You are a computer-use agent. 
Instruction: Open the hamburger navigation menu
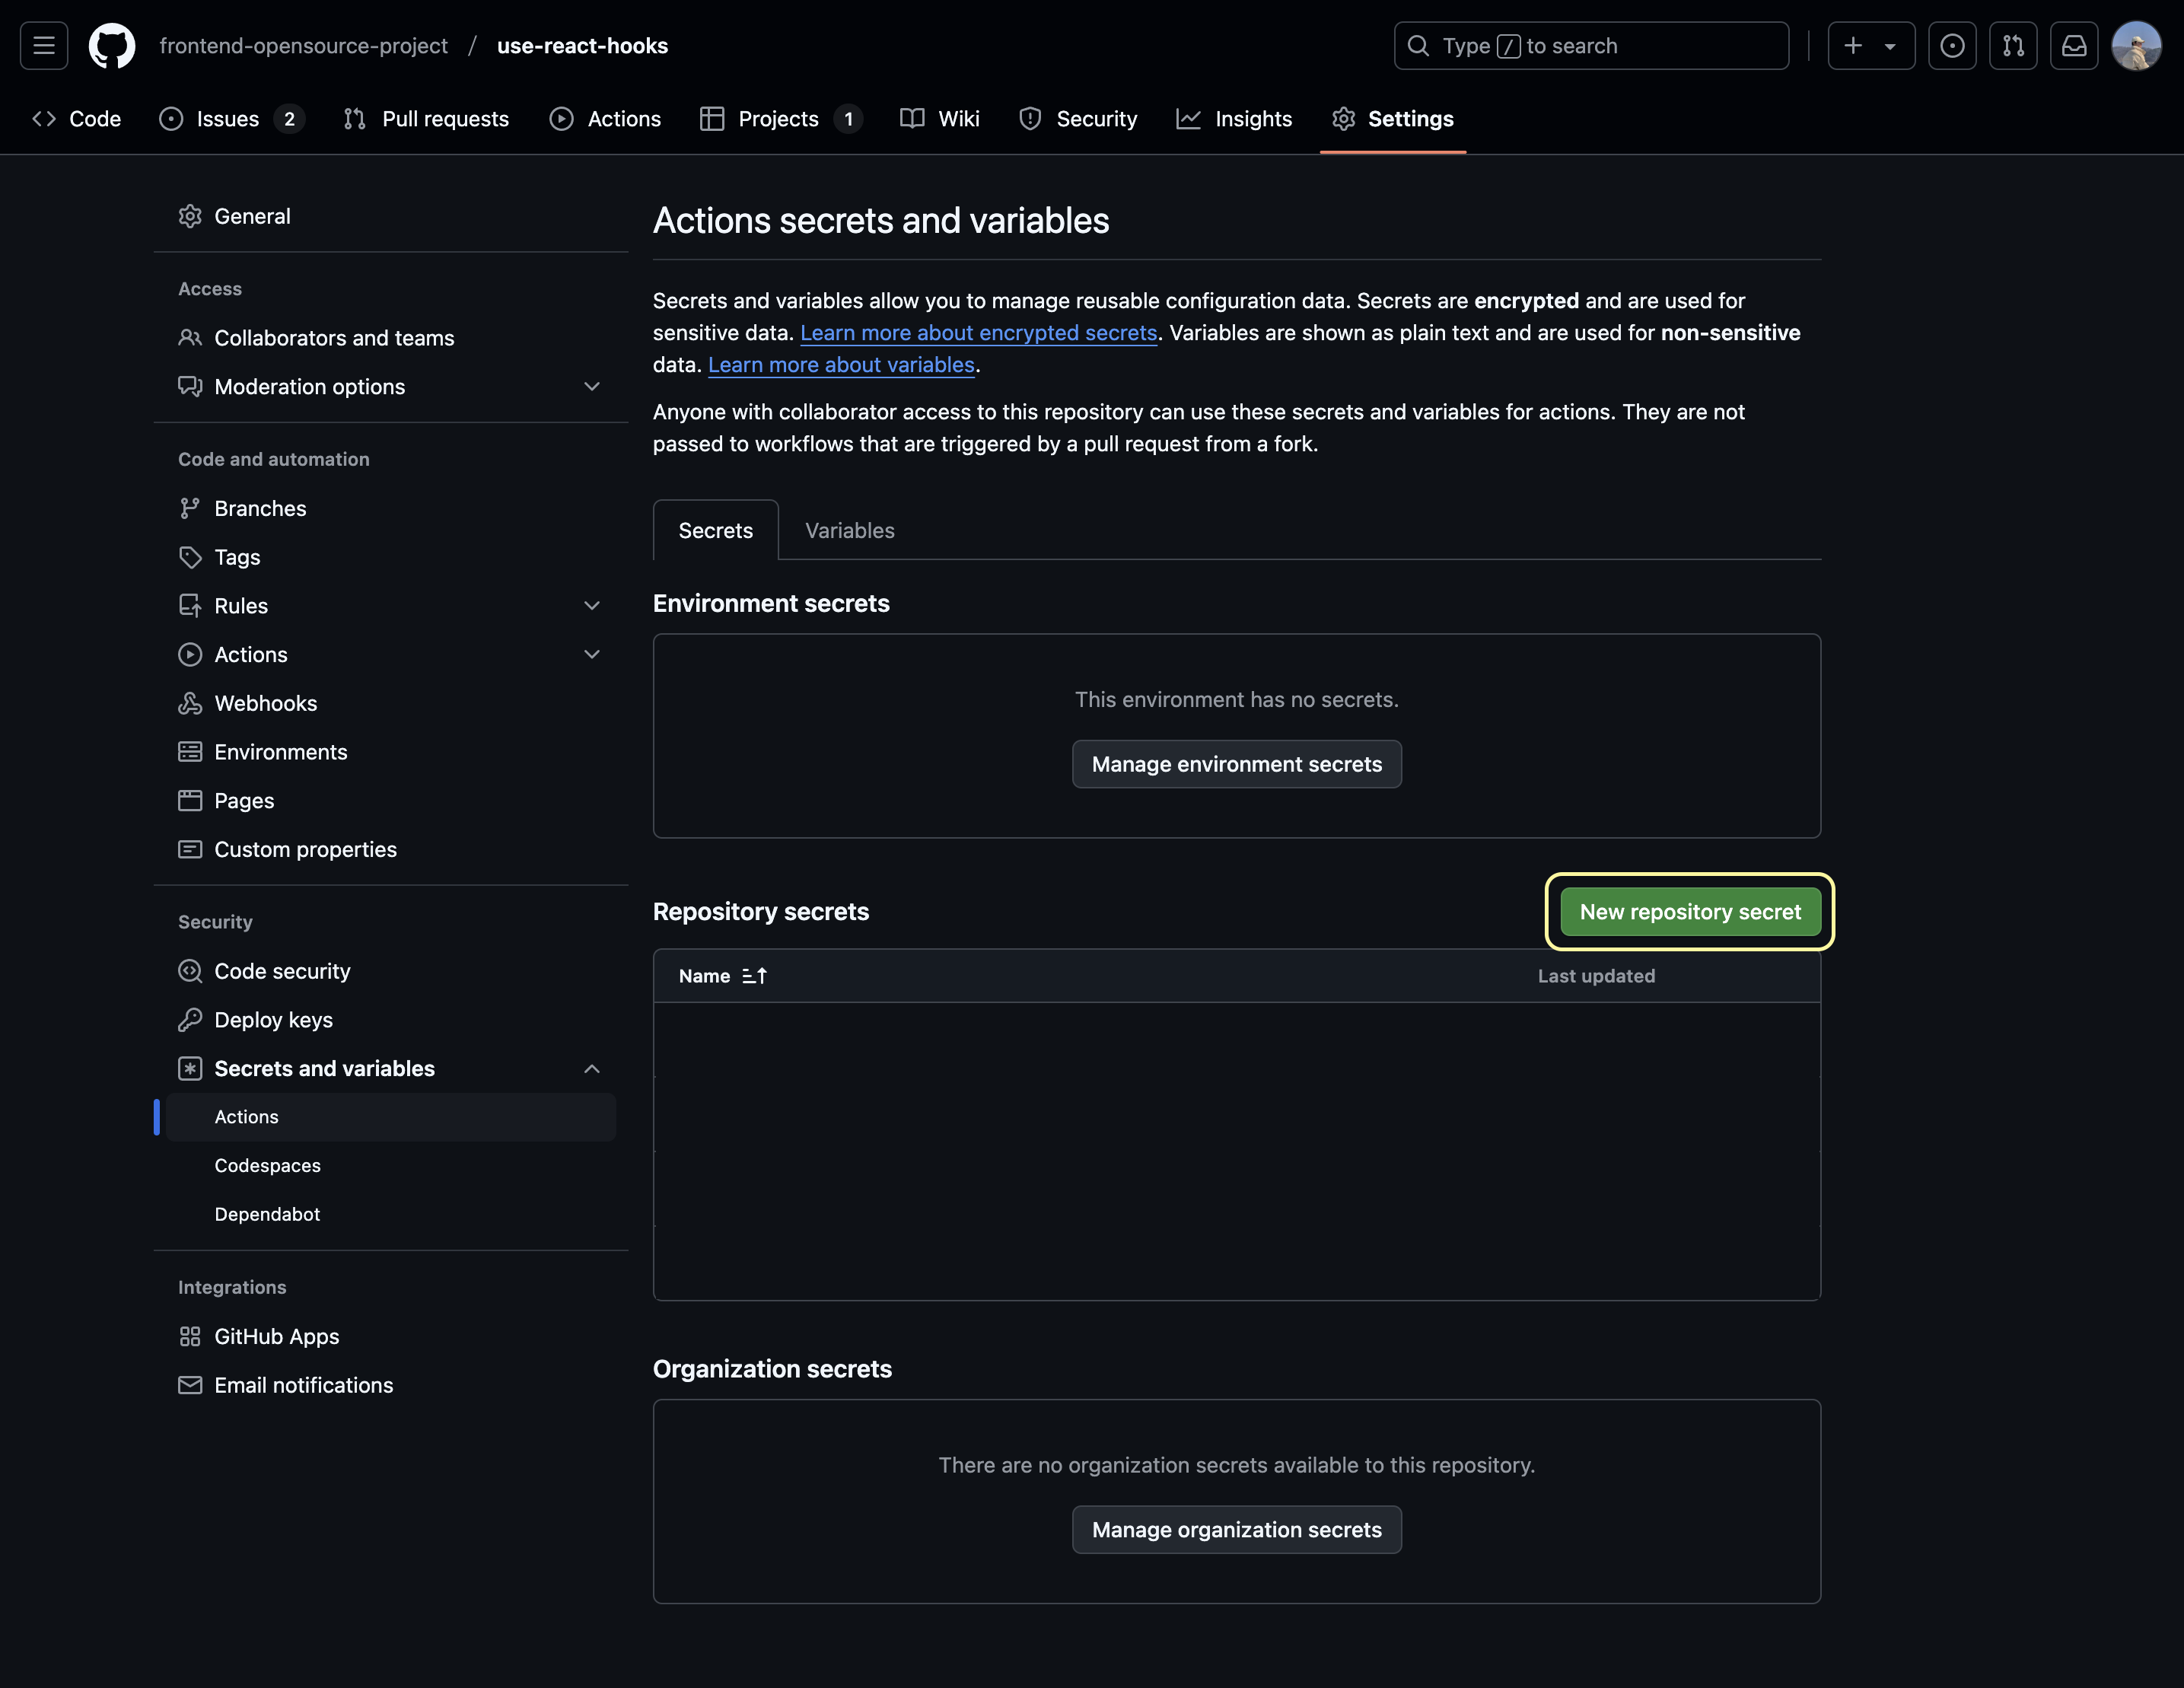click(x=44, y=46)
